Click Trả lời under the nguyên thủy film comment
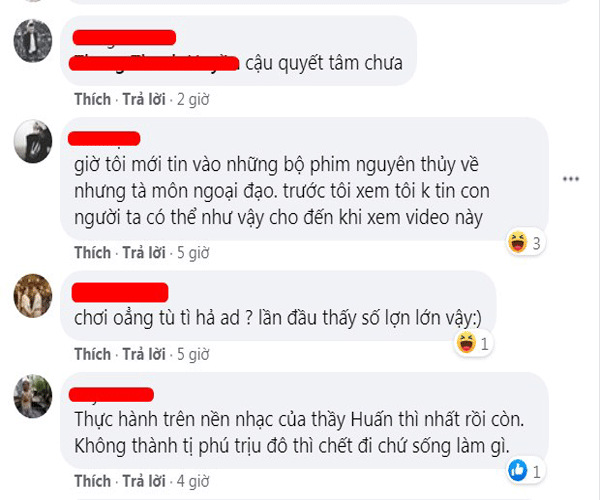 (144, 253)
